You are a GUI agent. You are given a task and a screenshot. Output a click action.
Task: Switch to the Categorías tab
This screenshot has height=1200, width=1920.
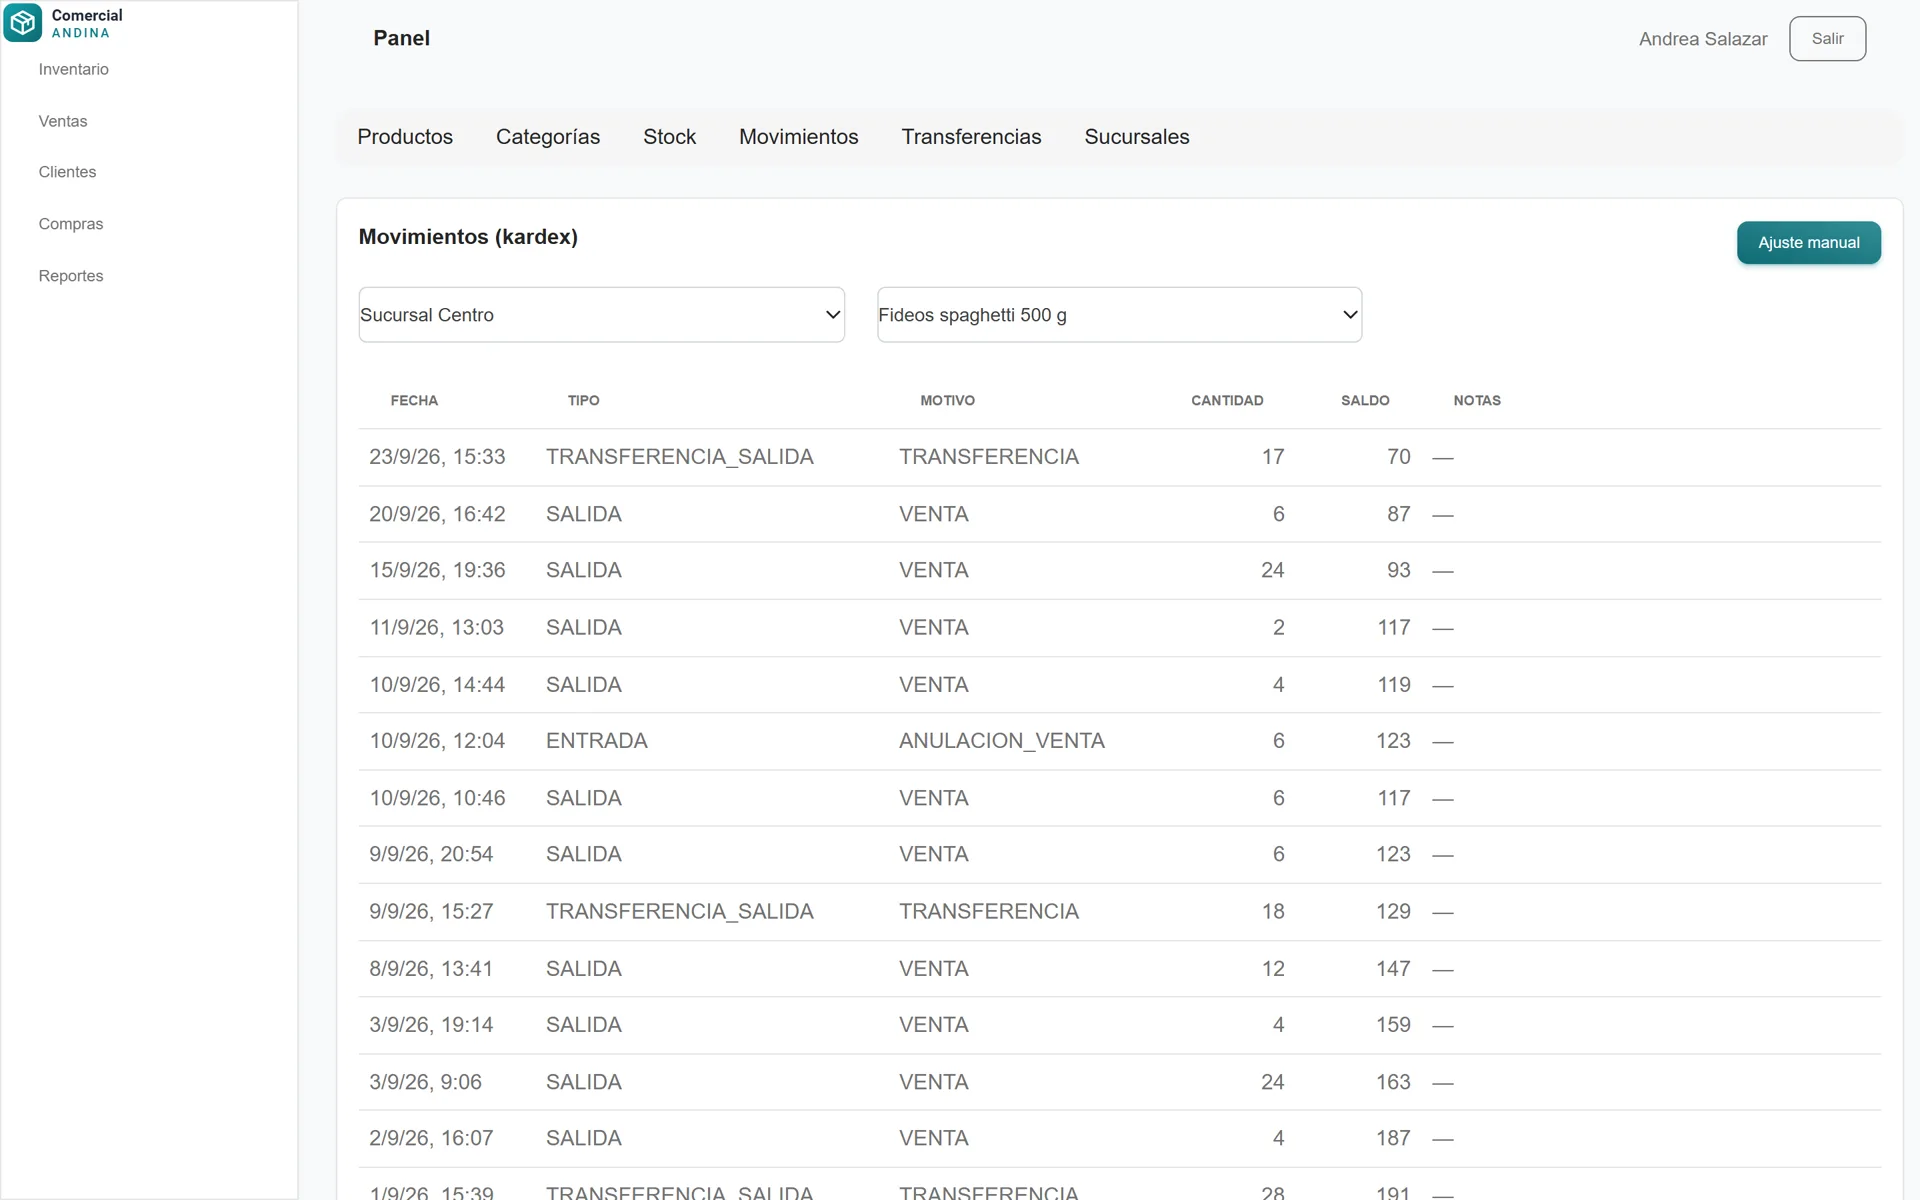tap(548, 137)
